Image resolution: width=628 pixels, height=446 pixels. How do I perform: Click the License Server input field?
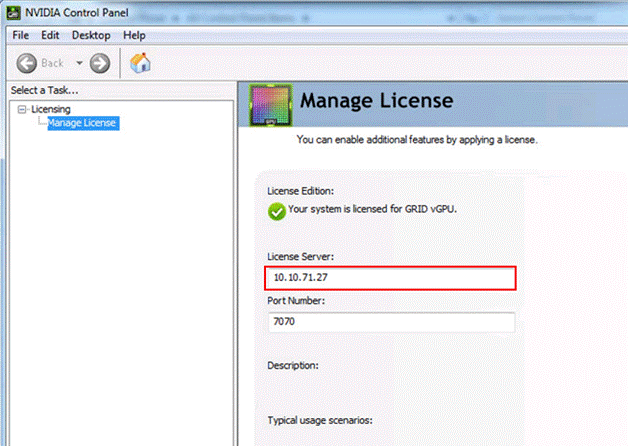390,278
